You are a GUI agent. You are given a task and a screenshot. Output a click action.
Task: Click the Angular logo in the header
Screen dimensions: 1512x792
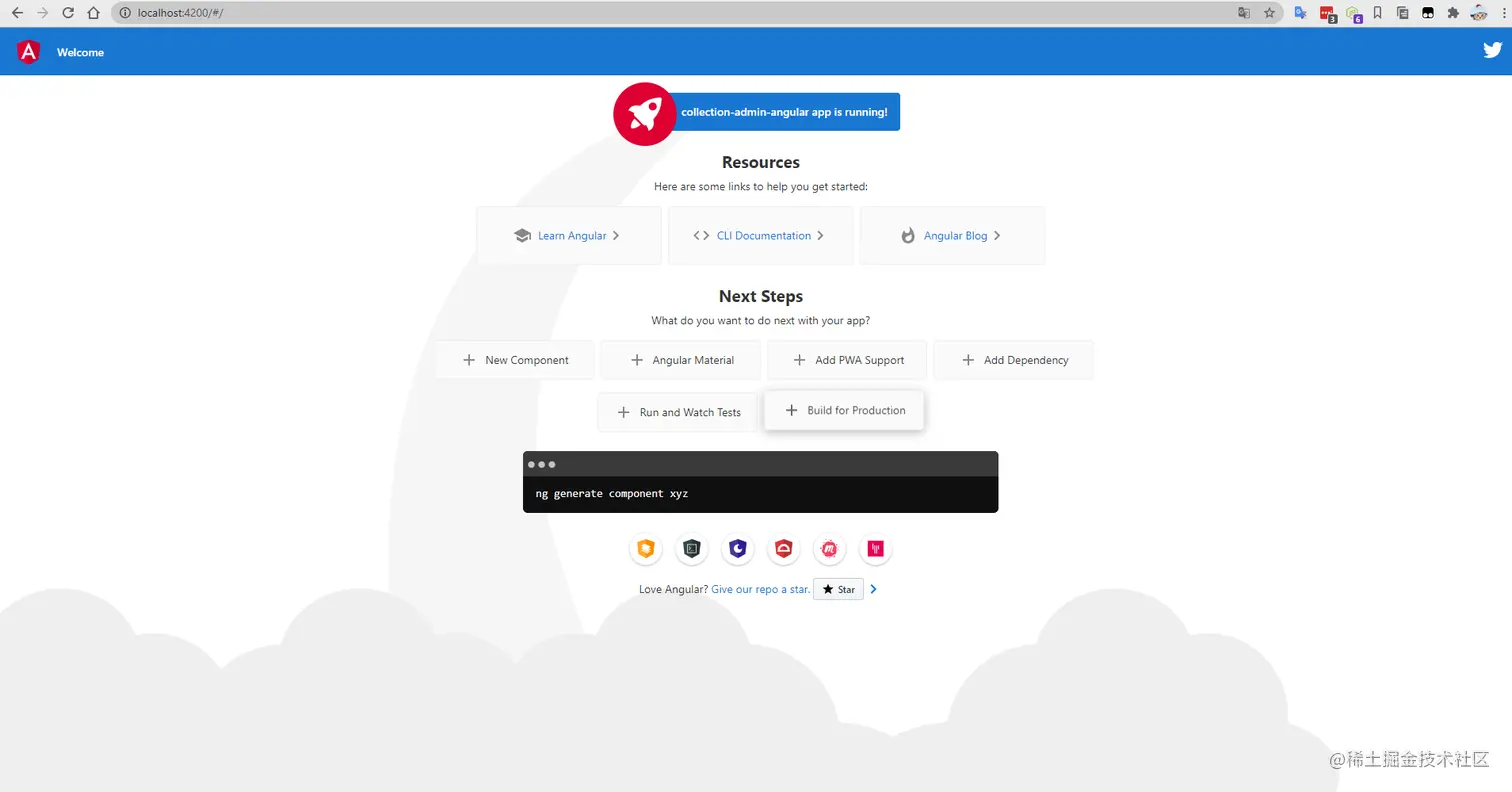(28, 52)
